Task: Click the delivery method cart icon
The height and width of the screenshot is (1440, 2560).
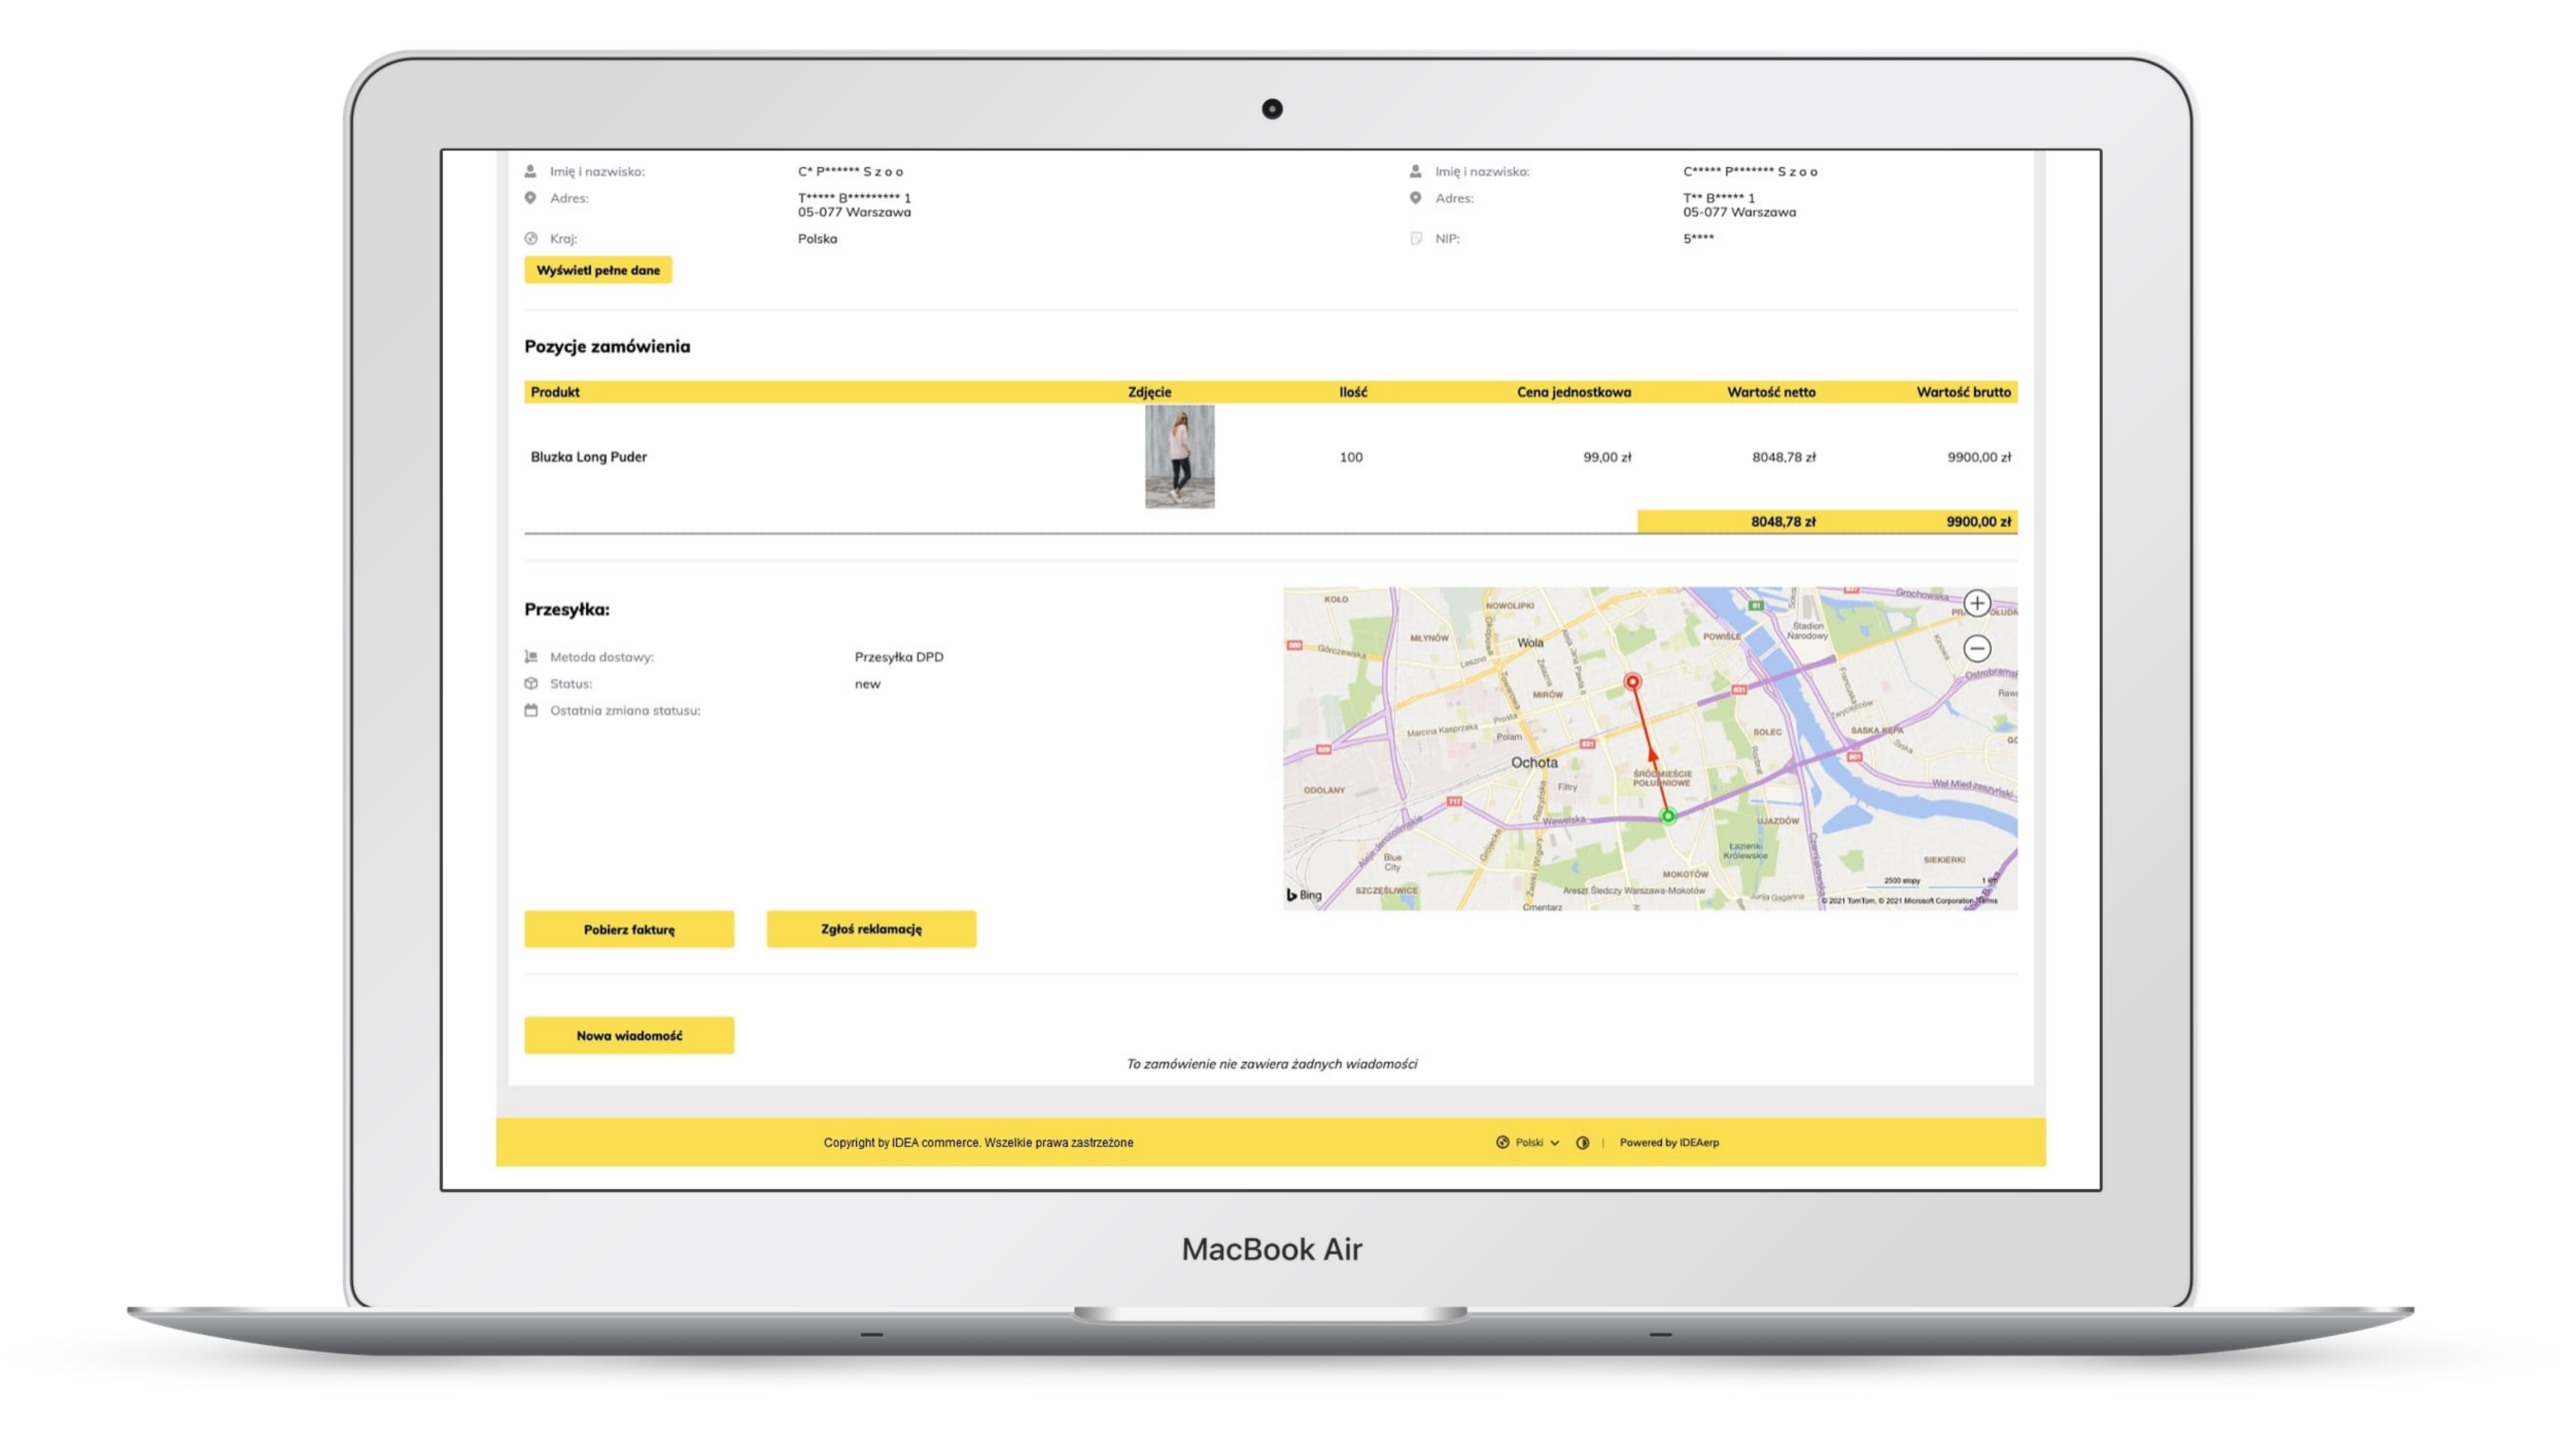Action: pyautogui.click(x=531, y=657)
